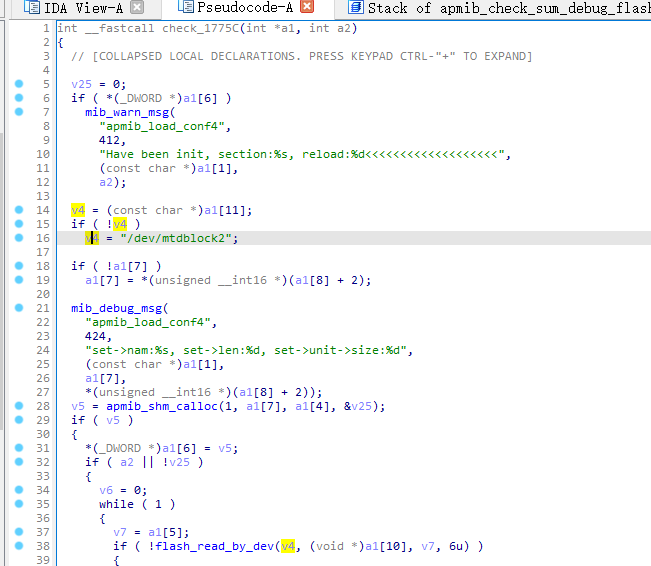
Task: Click the Stack view tab icon
Action: (356, 7)
